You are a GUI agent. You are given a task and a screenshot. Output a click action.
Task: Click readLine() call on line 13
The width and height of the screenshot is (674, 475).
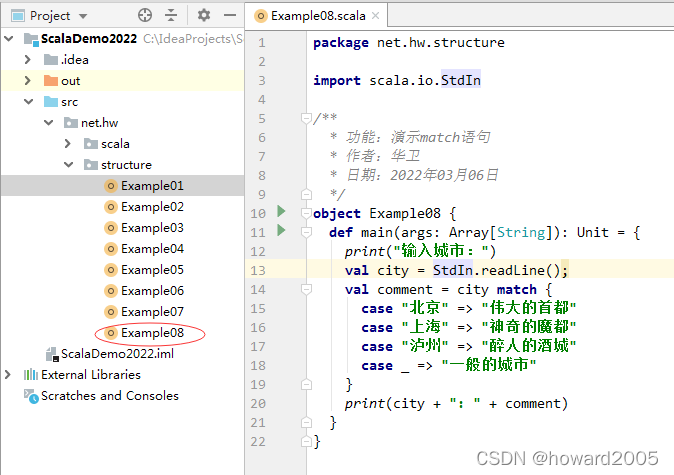click(520, 270)
